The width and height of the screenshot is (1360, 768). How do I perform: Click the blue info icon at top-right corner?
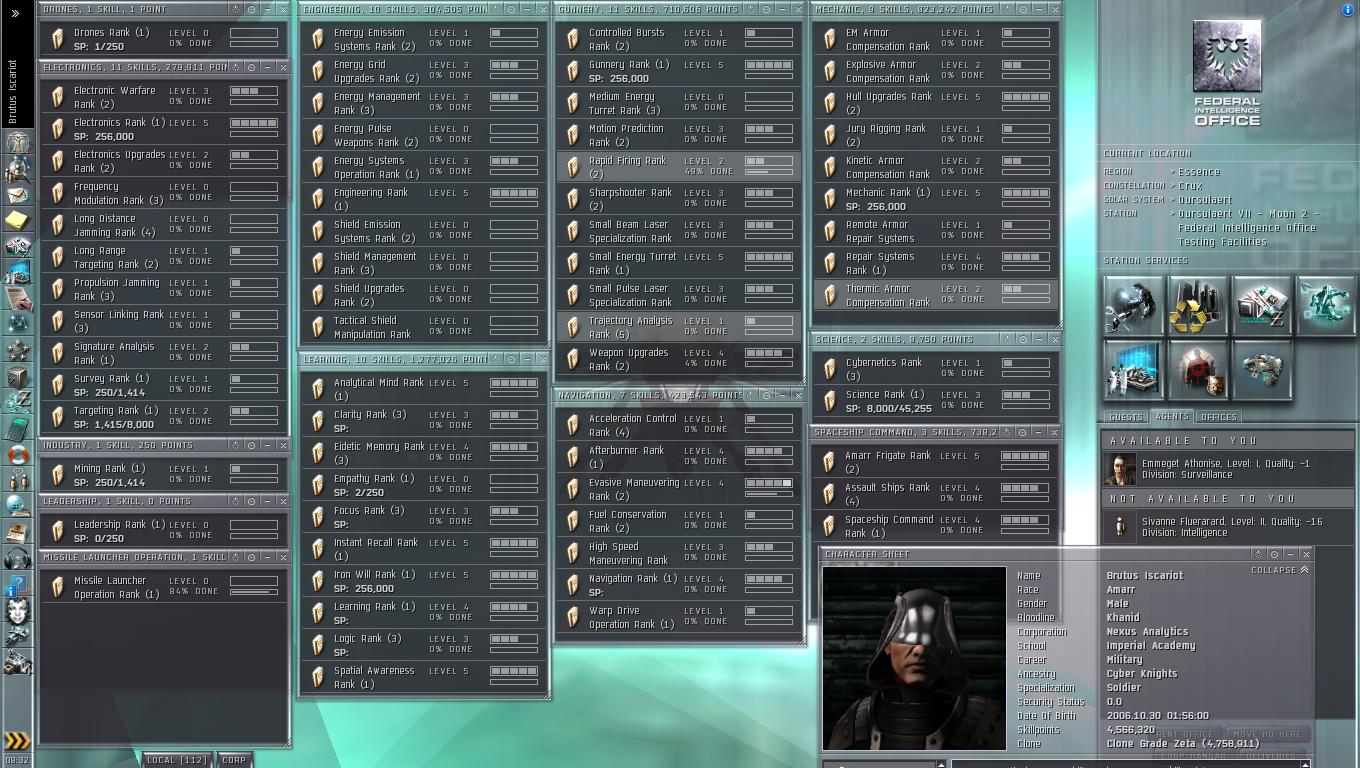(1347, 10)
